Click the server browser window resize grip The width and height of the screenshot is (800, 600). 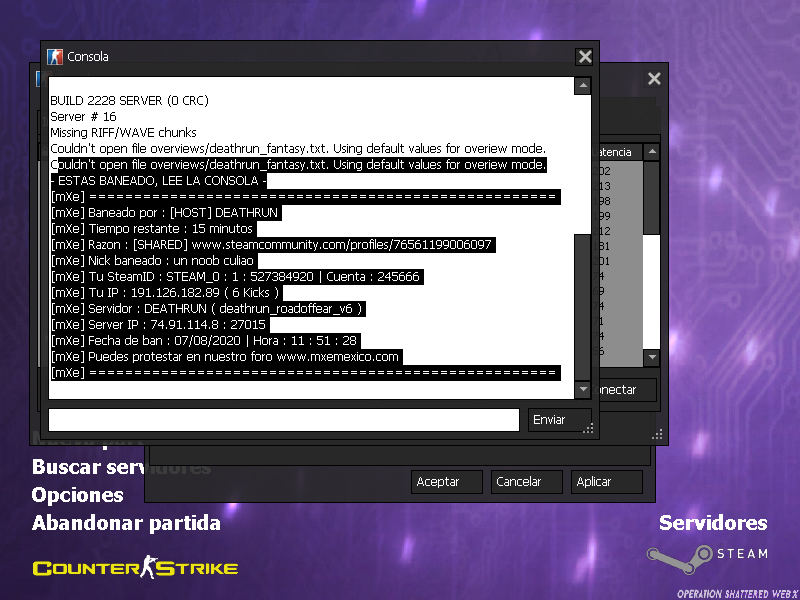coord(657,434)
